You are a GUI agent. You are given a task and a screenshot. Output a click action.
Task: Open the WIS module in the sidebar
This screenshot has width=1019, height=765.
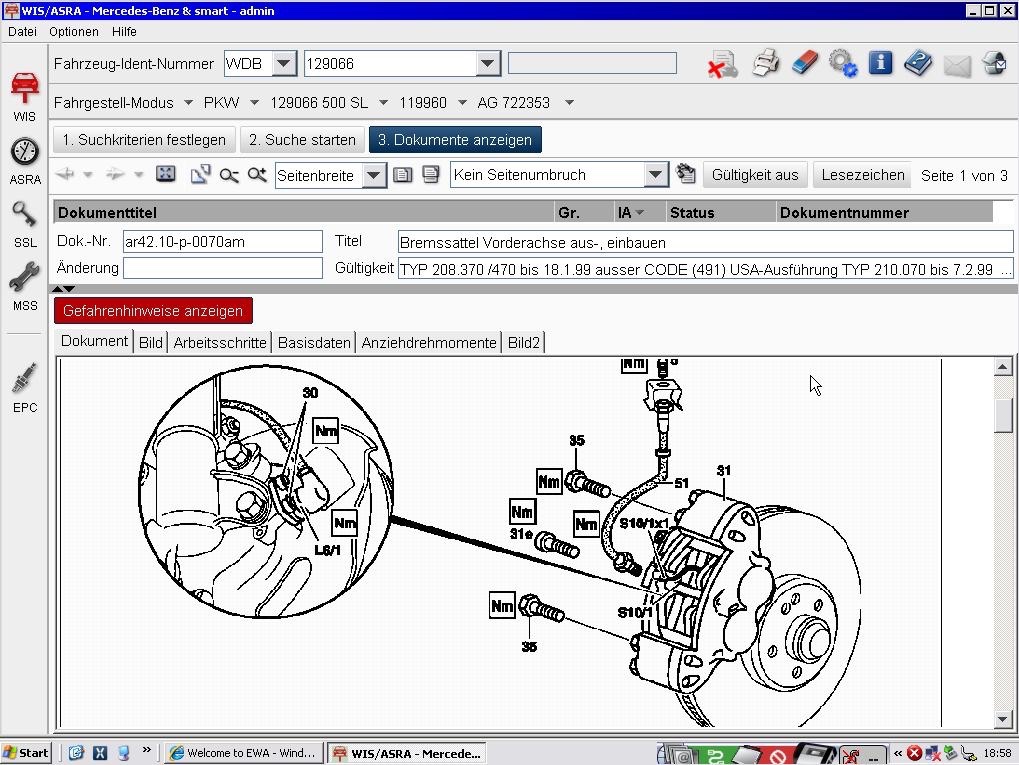[x=25, y=96]
